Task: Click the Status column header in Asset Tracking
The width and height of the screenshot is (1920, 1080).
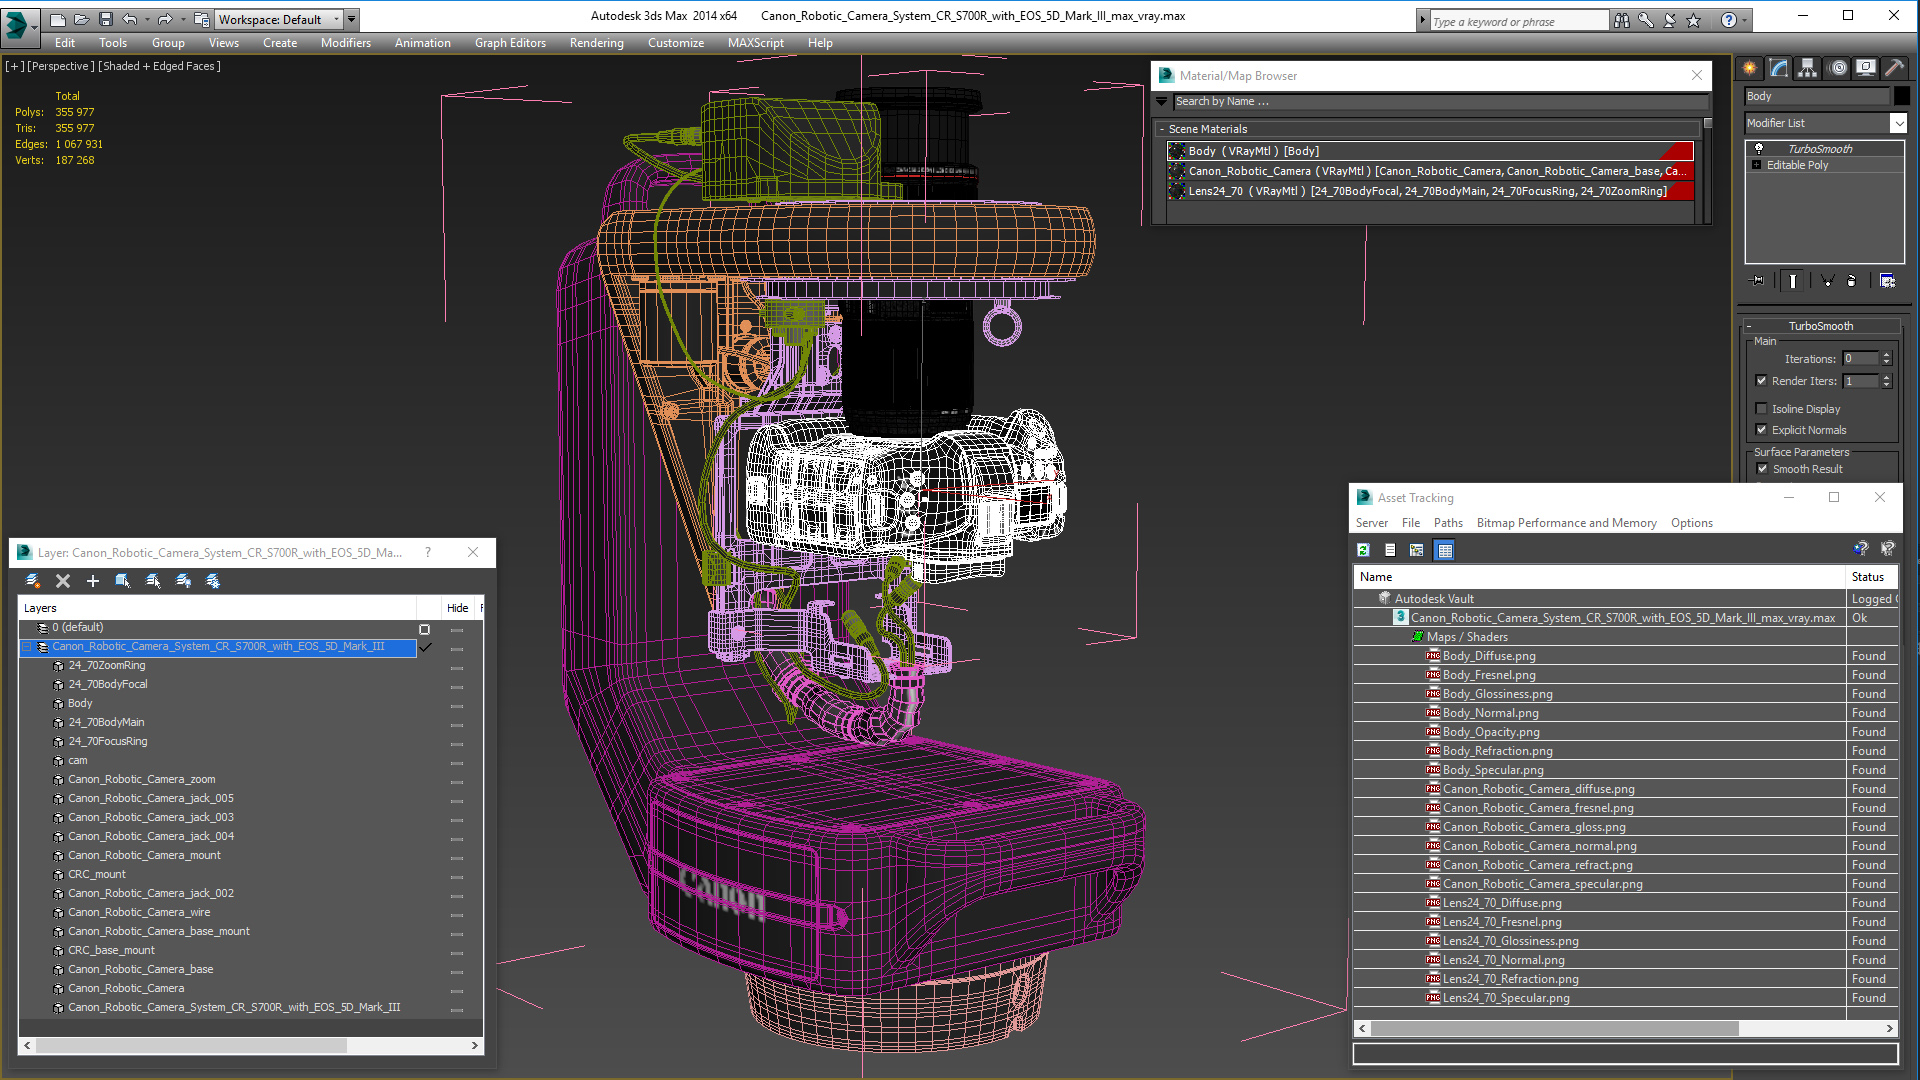Action: click(1867, 577)
